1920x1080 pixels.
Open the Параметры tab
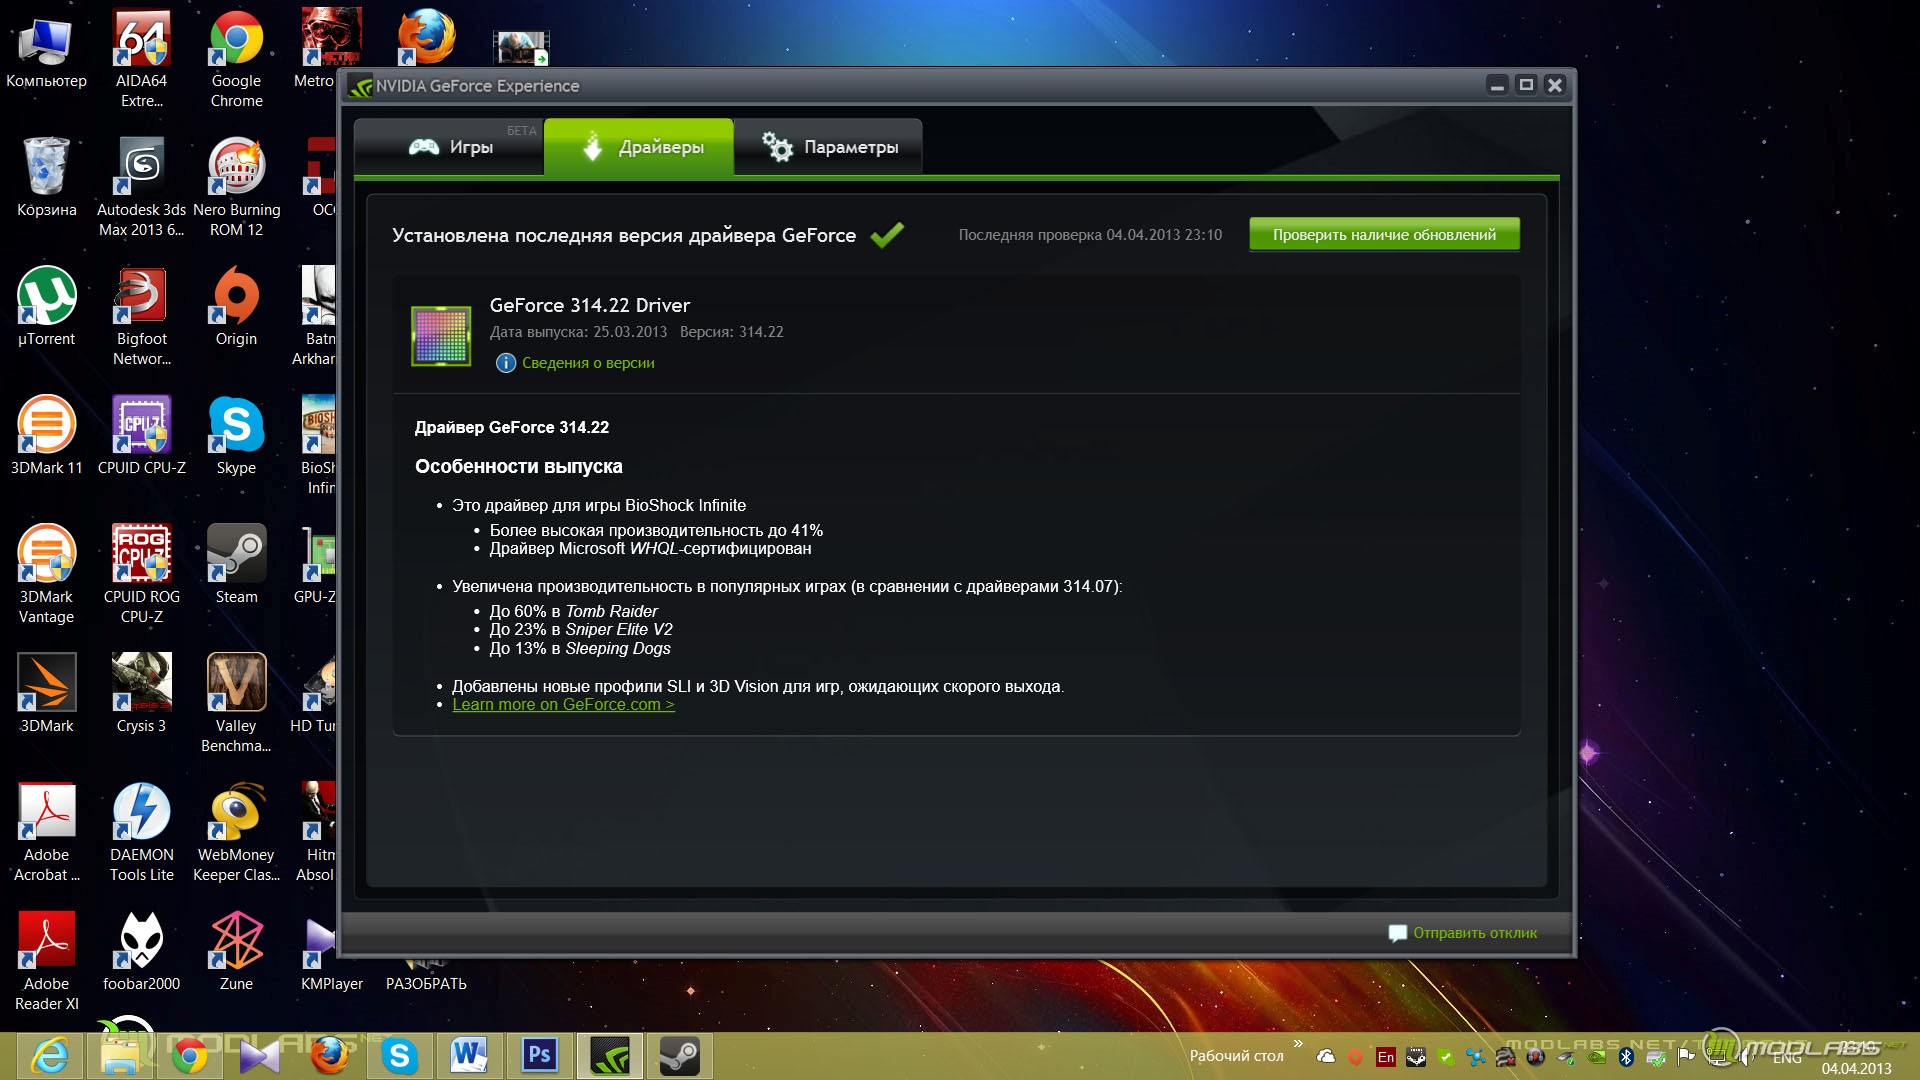click(x=828, y=147)
